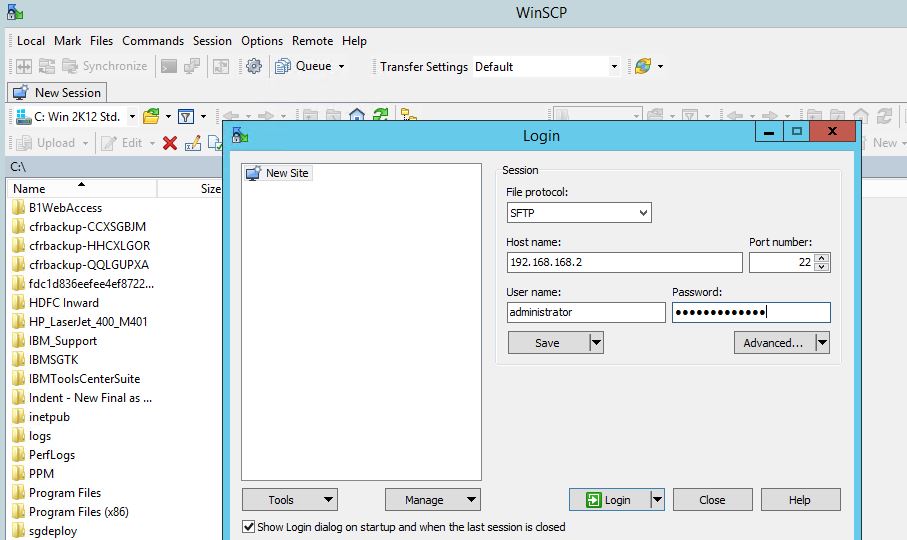Screen dimensions: 907x540
Task: Click the local home directory icon
Action: click(x=357, y=116)
